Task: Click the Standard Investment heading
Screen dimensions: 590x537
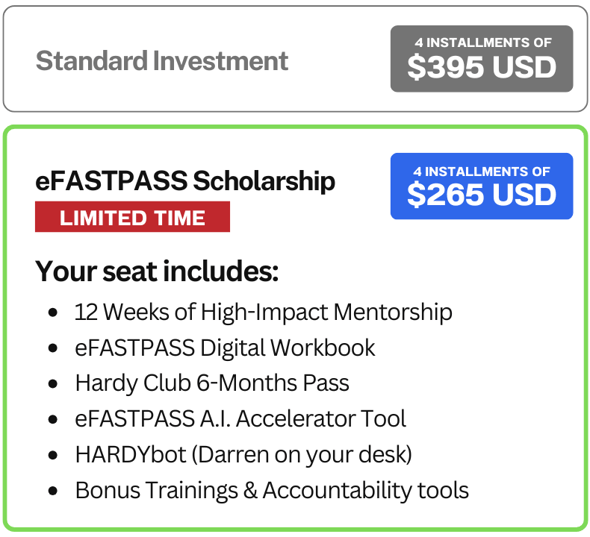Action: pyautogui.click(x=162, y=61)
